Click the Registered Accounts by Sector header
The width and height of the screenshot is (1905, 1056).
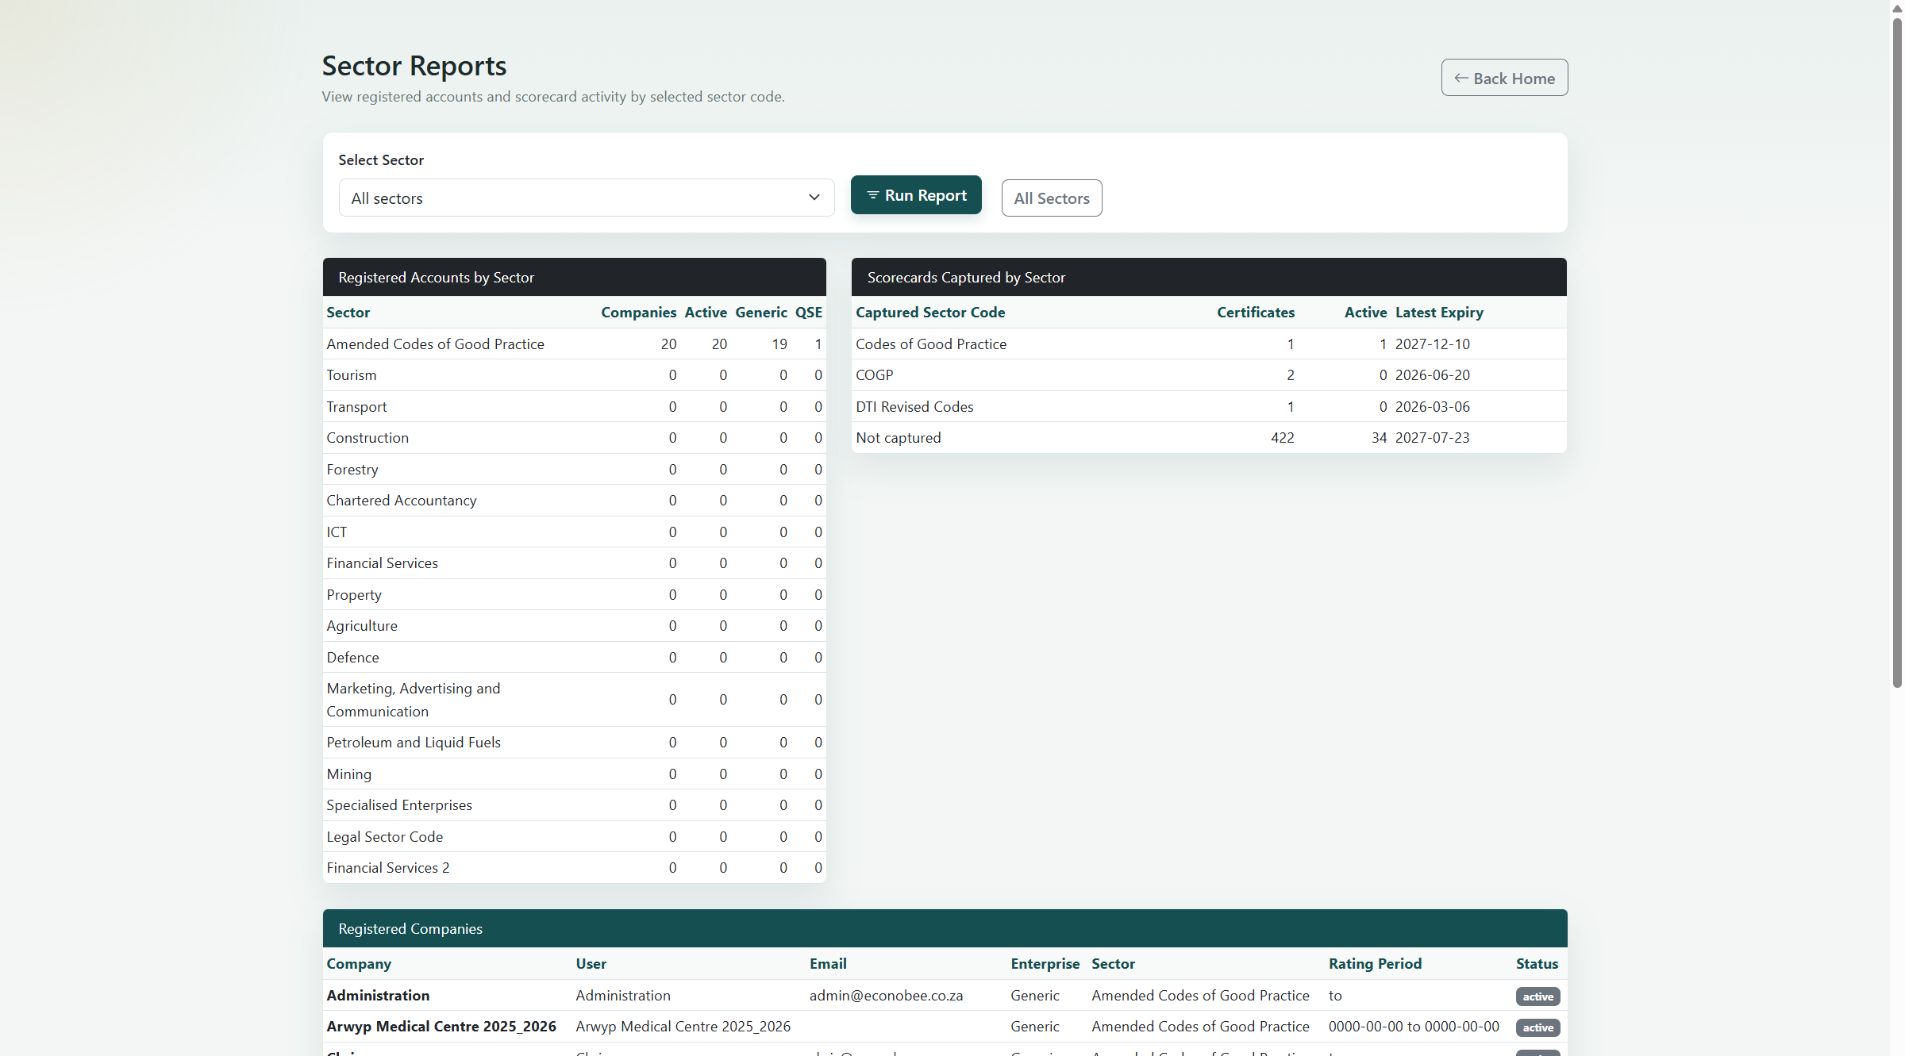(574, 277)
